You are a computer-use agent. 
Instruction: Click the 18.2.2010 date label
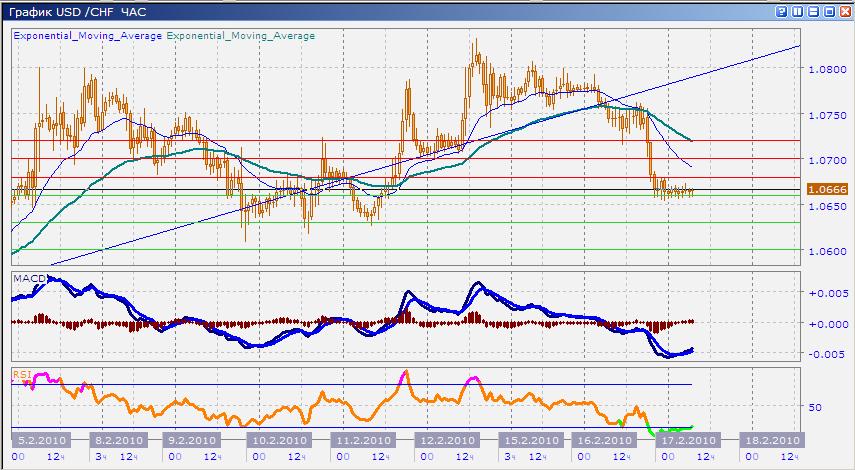771,440
